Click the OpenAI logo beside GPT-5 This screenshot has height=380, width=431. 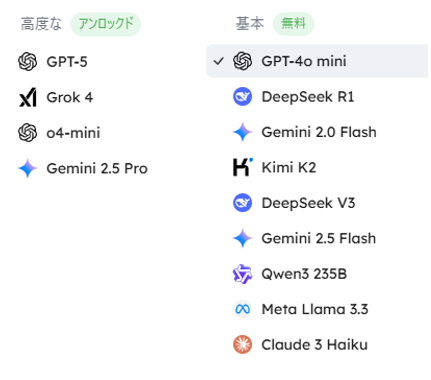[x=27, y=62]
